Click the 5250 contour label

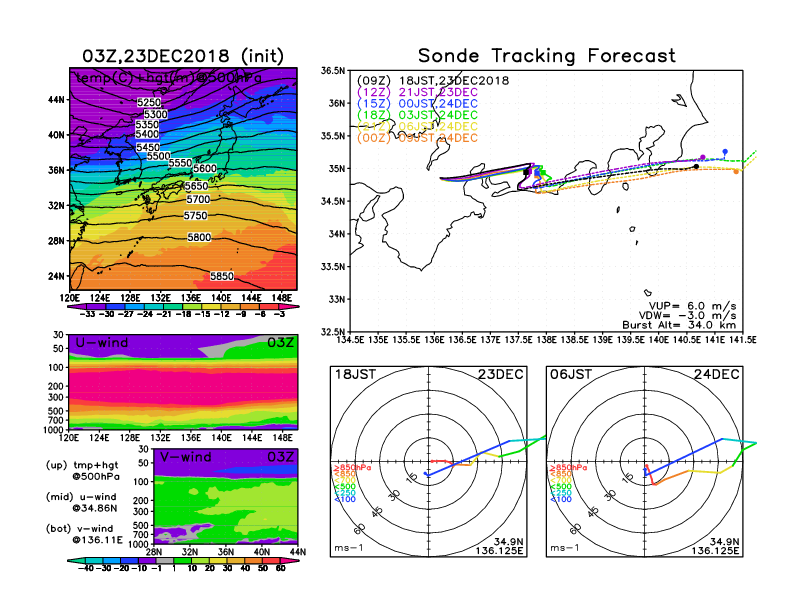(x=148, y=103)
